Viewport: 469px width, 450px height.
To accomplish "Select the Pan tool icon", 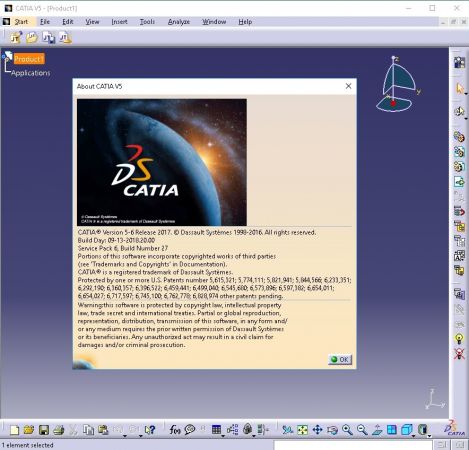I will (317, 430).
